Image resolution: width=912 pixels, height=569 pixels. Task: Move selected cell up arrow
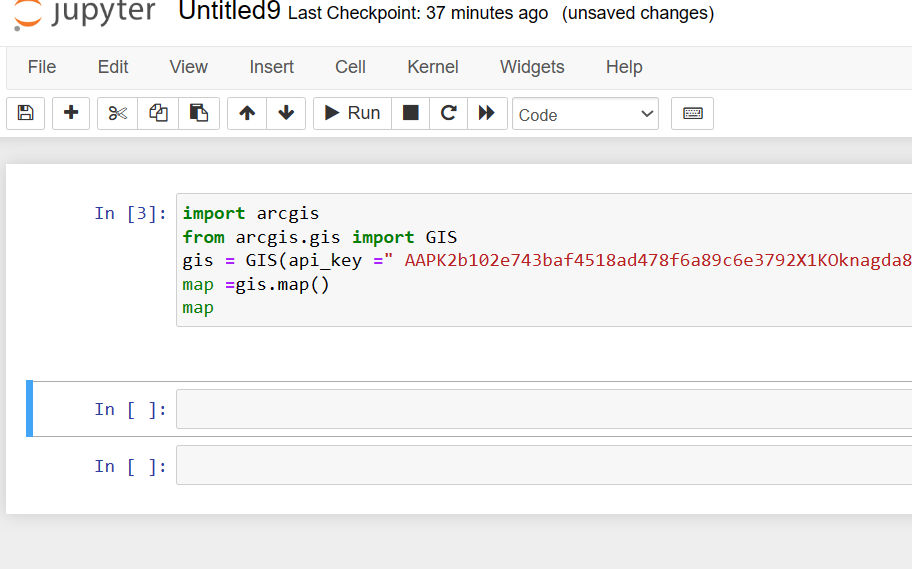coord(247,114)
